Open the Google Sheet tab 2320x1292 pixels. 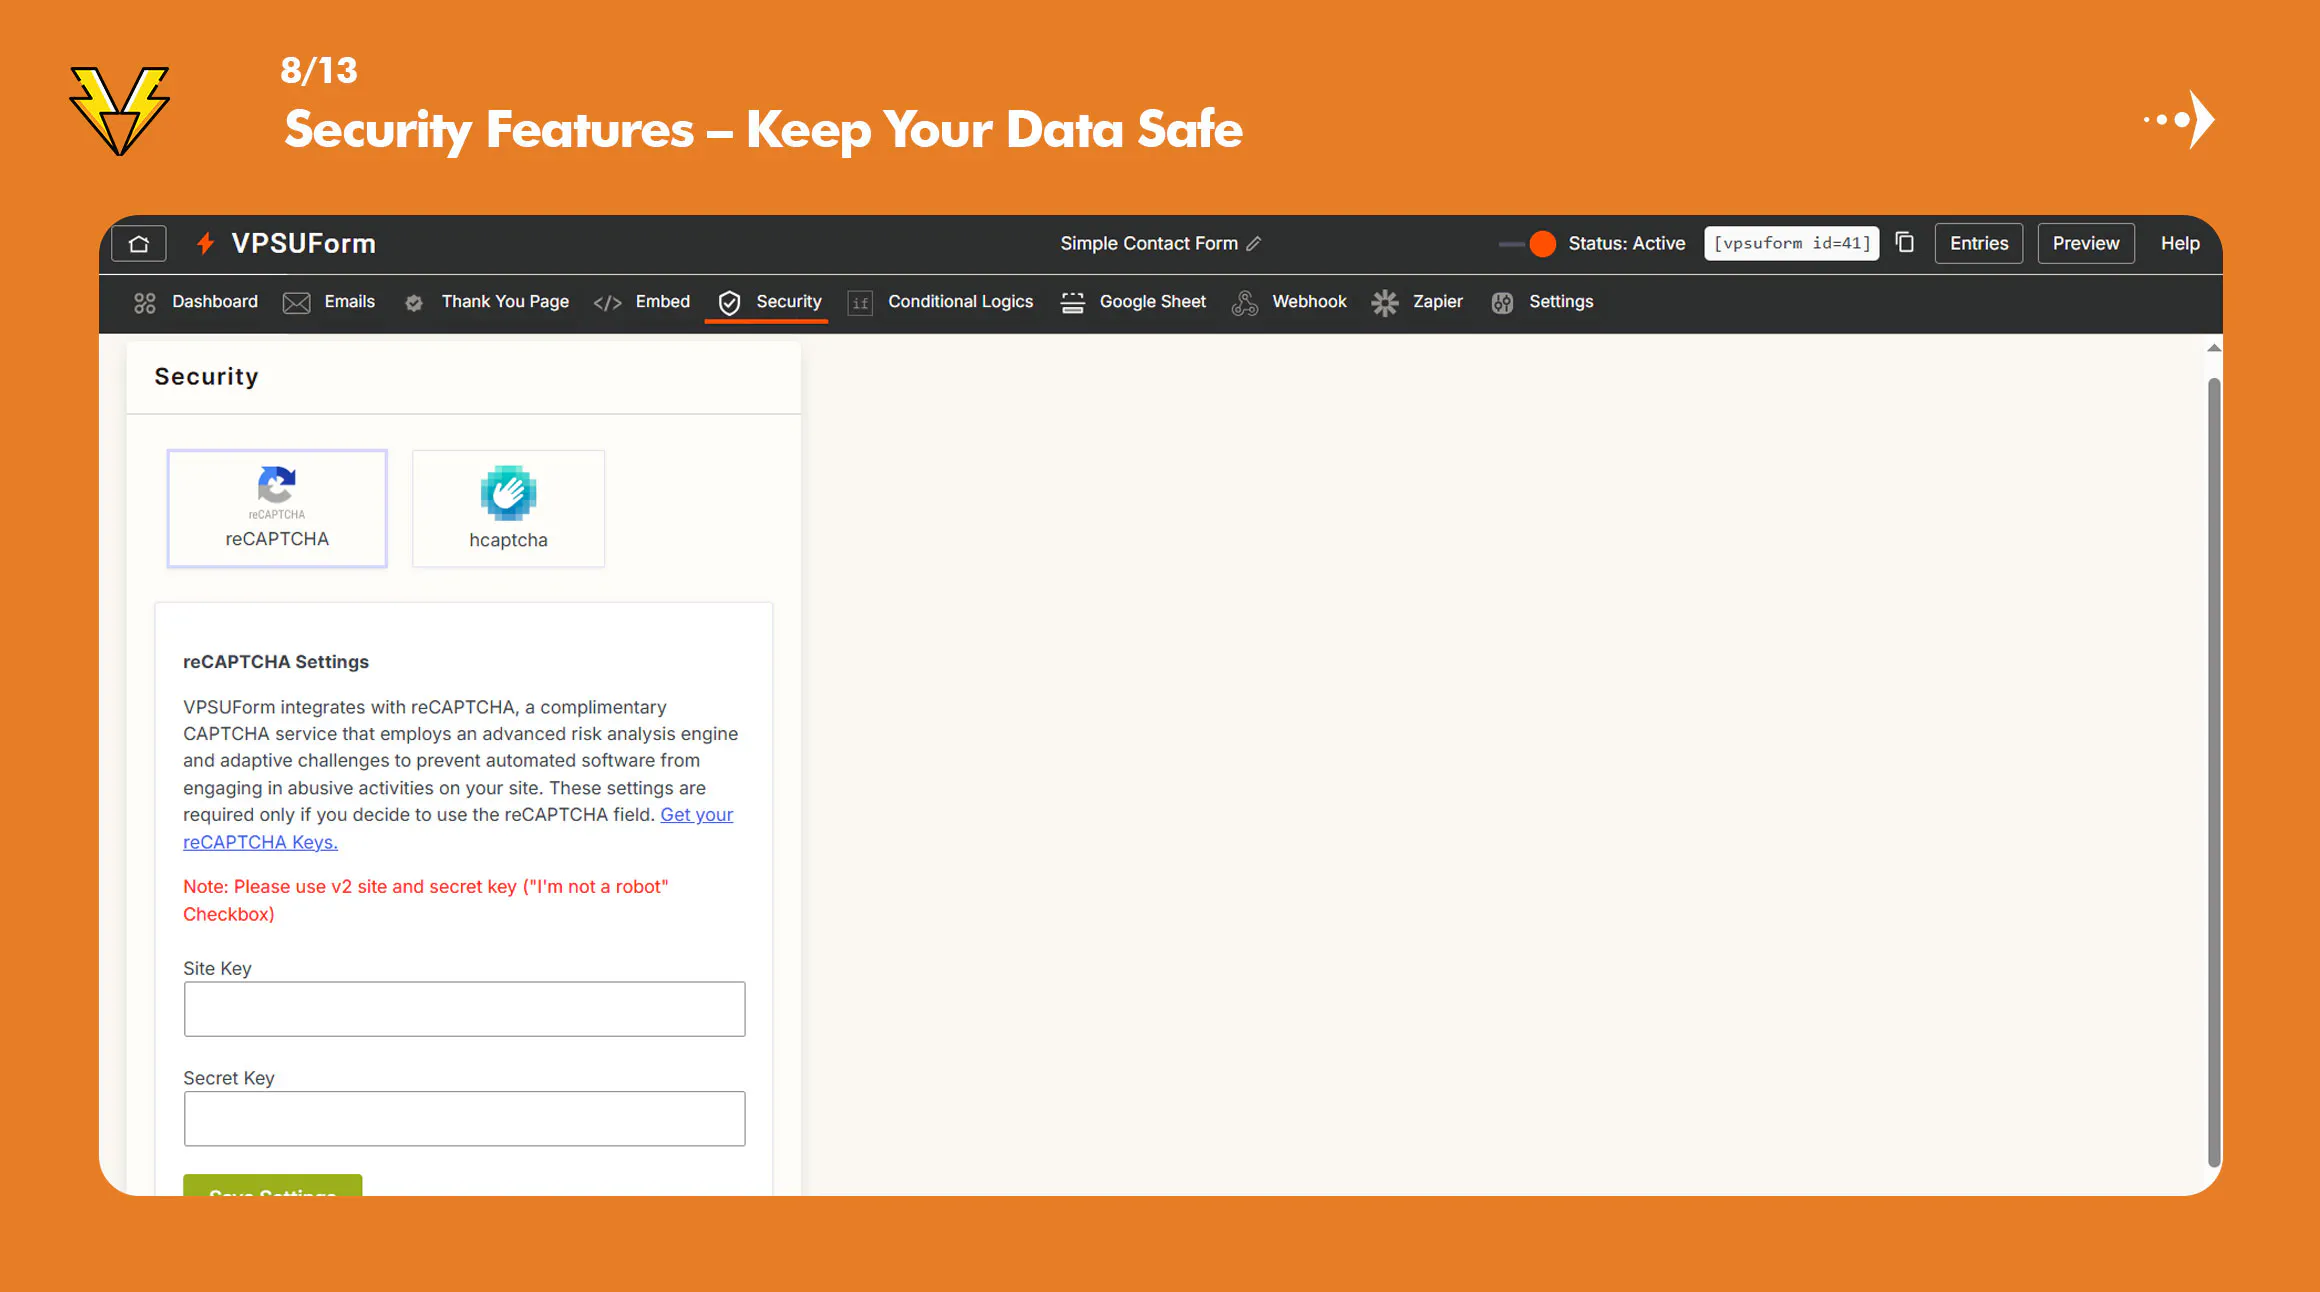click(x=1153, y=302)
